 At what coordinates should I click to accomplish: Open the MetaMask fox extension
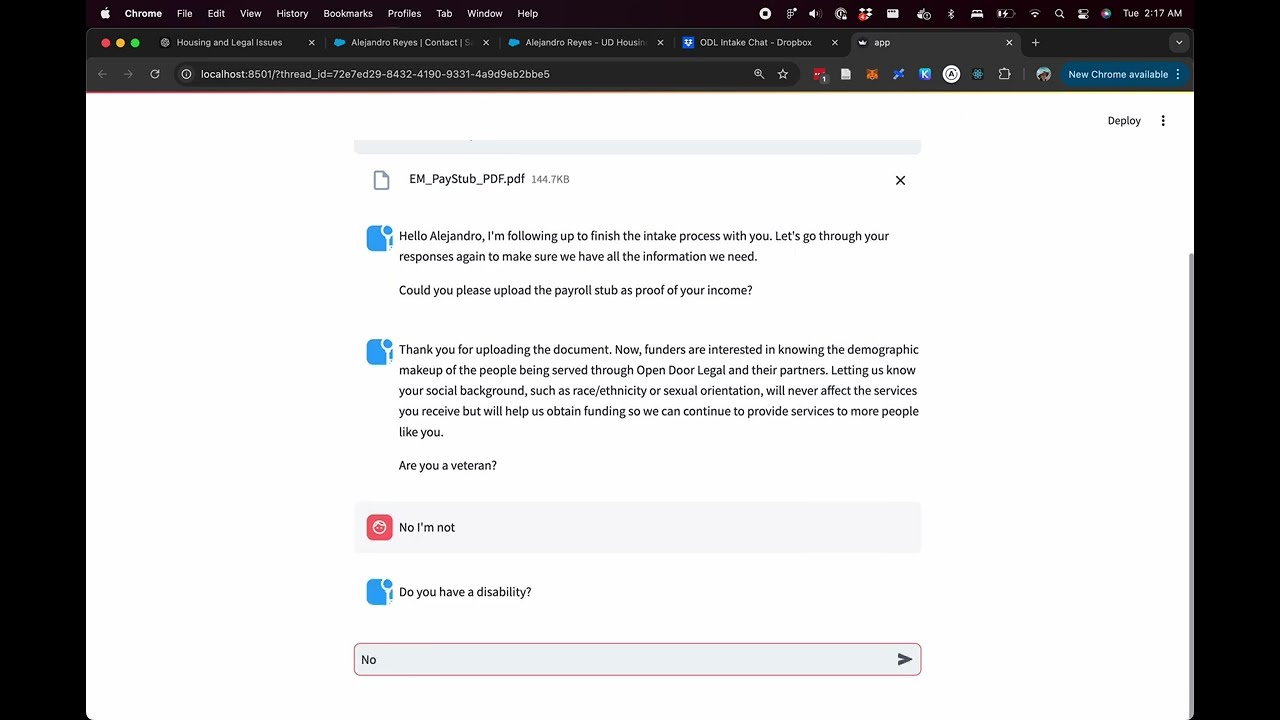tap(872, 74)
